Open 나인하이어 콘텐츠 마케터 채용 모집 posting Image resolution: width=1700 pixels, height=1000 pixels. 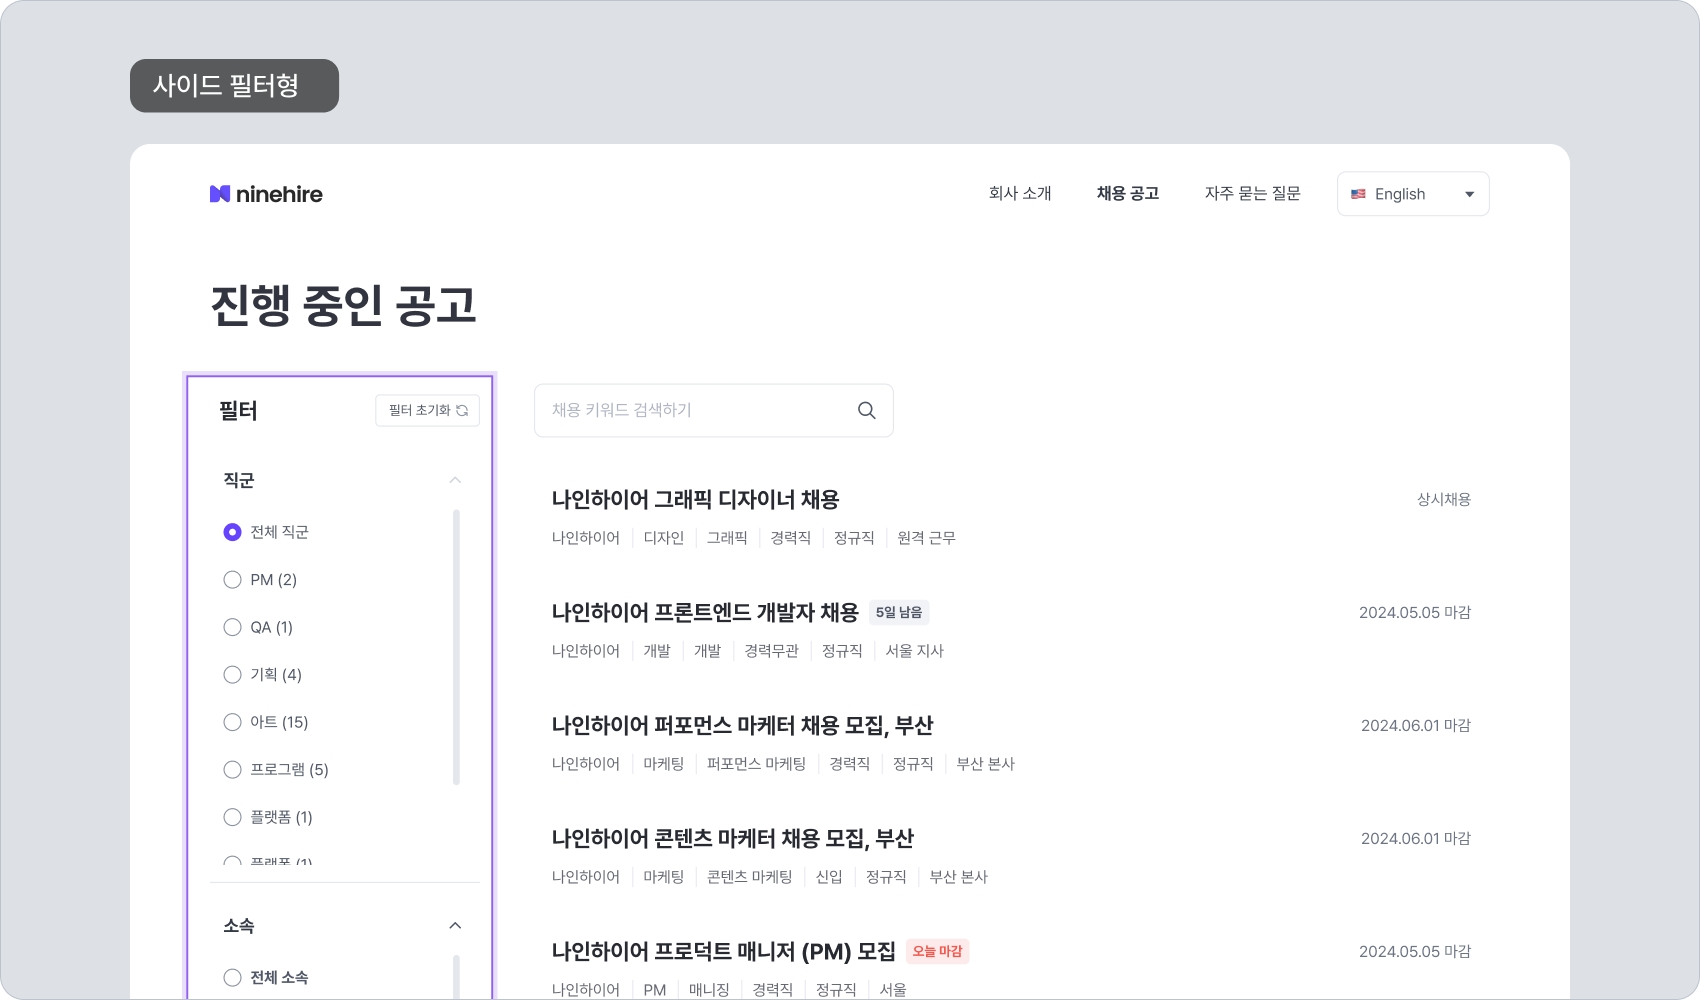[x=732, y=838]
